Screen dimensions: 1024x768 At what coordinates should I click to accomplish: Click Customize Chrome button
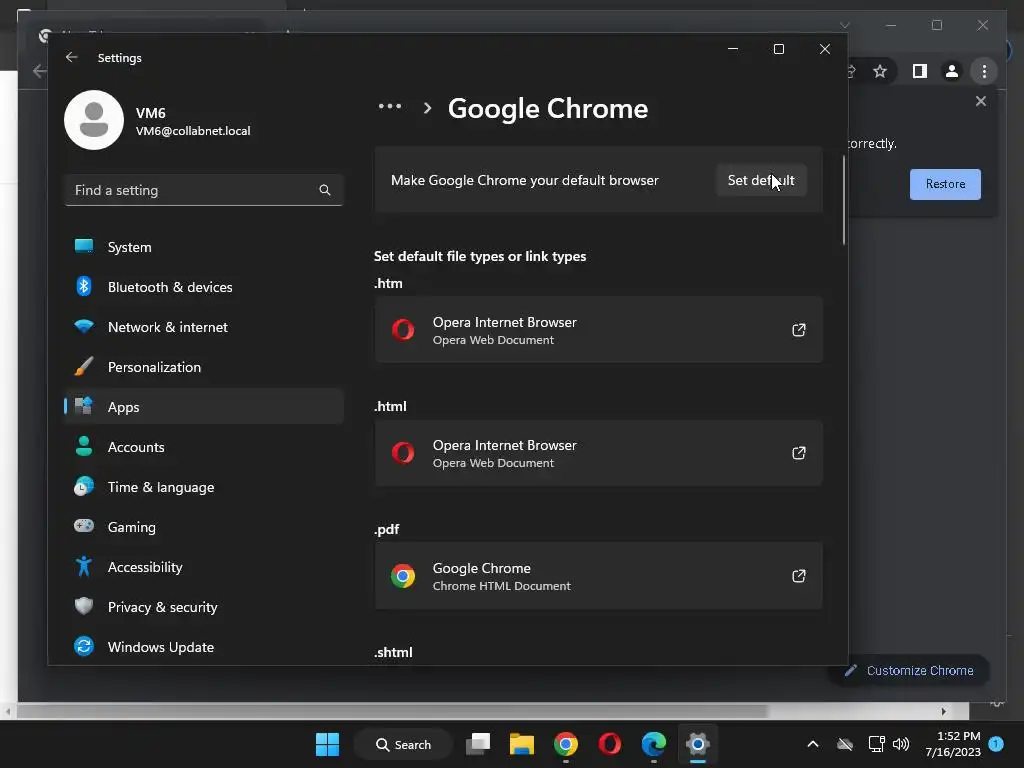point(910,671)
